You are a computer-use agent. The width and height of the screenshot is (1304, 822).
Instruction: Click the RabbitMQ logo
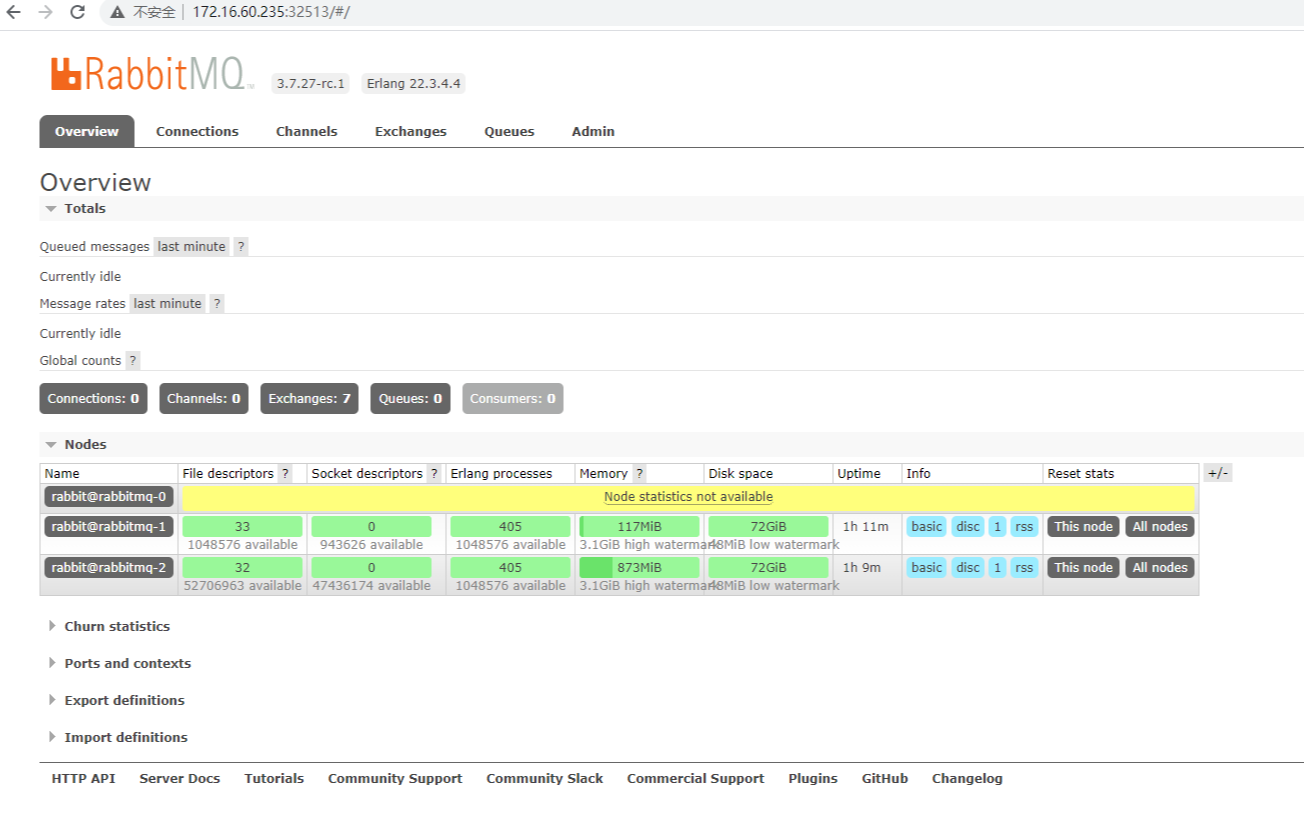(x=152, y=75)
